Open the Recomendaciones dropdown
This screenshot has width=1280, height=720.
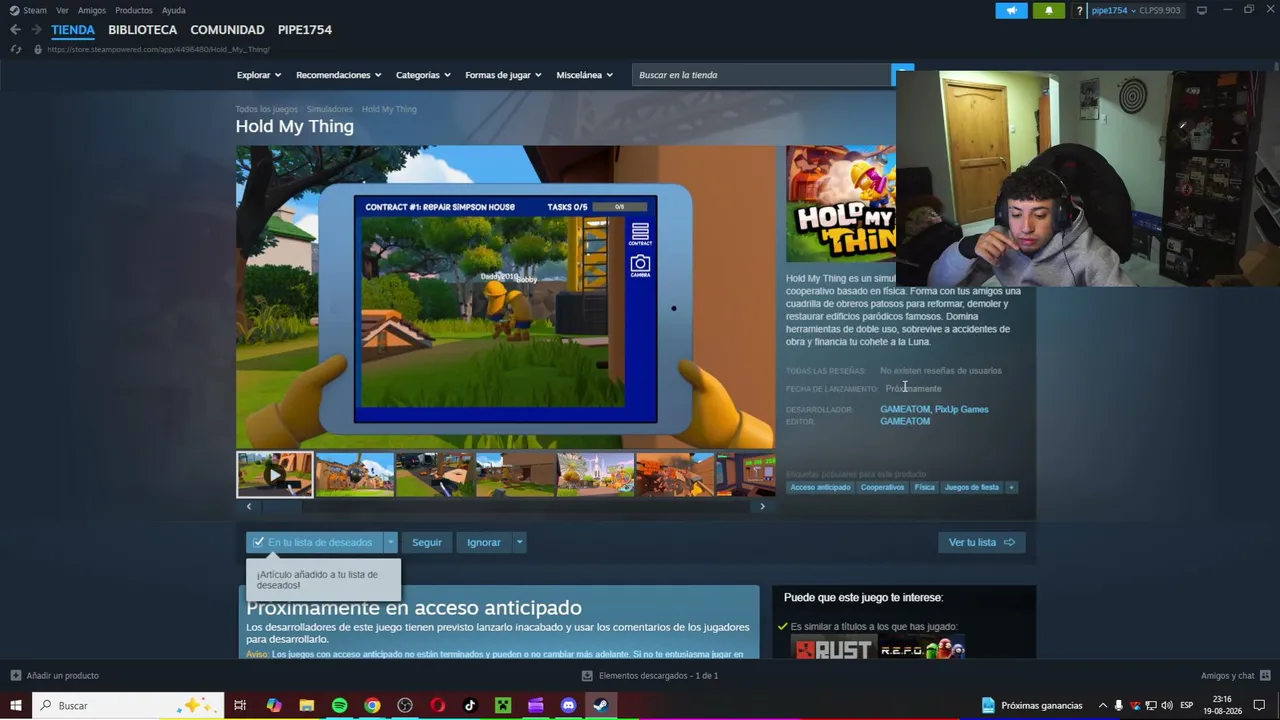click(339, 75)
